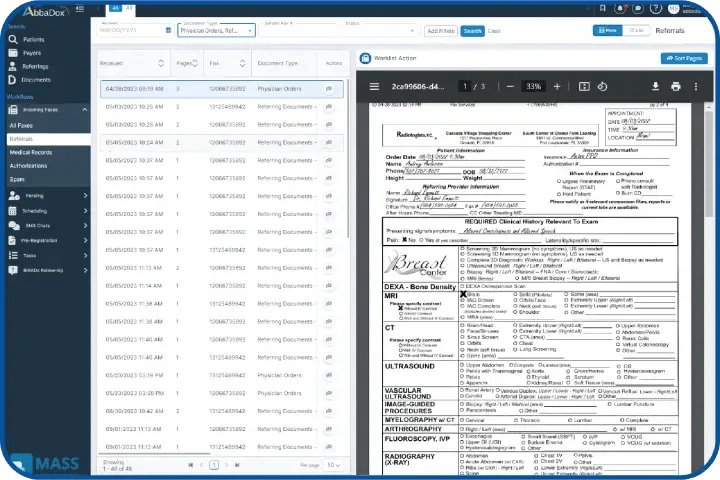Open the Per page count dropdown
This screenshot has height=480, width=720.
point(332,465)
